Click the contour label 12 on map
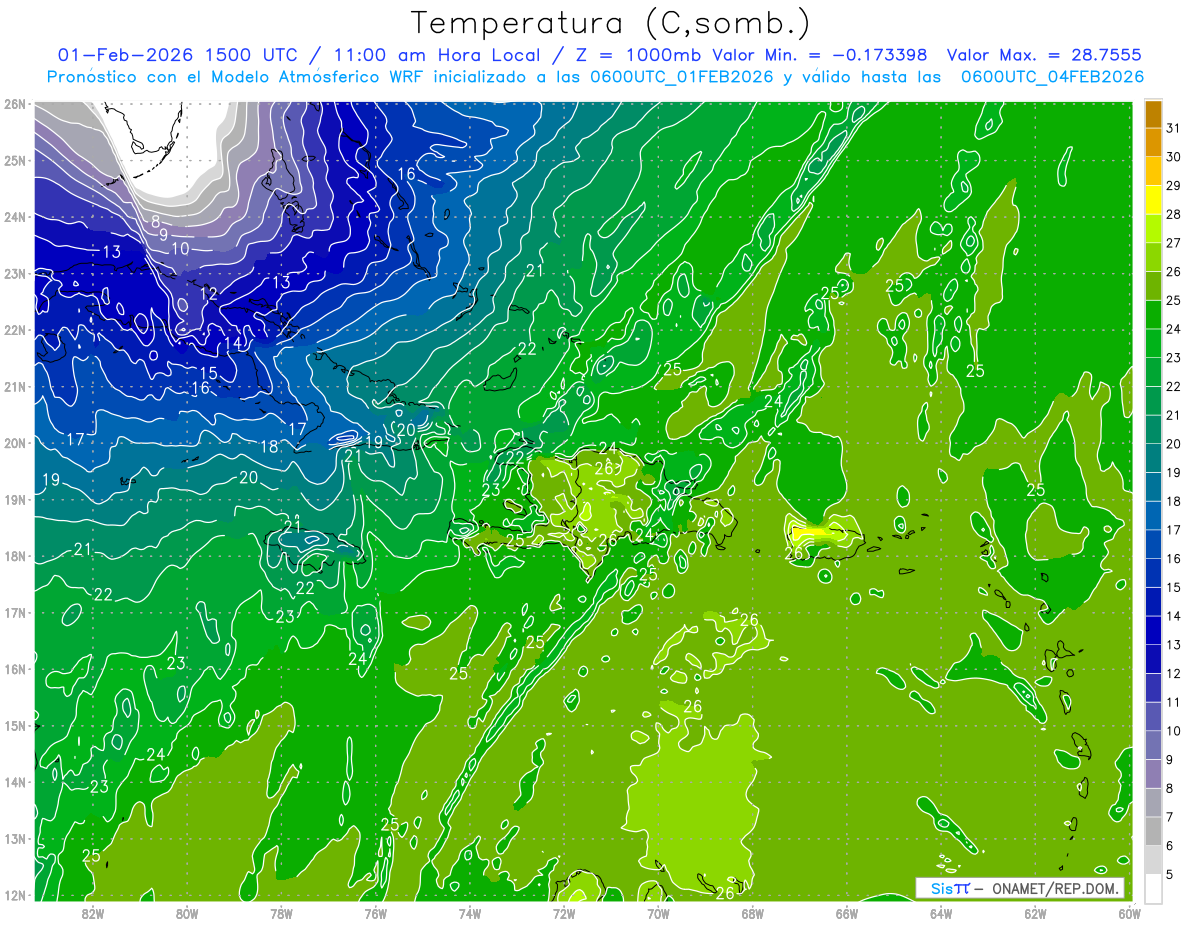 pyautogui.click(x=209, y=293)
